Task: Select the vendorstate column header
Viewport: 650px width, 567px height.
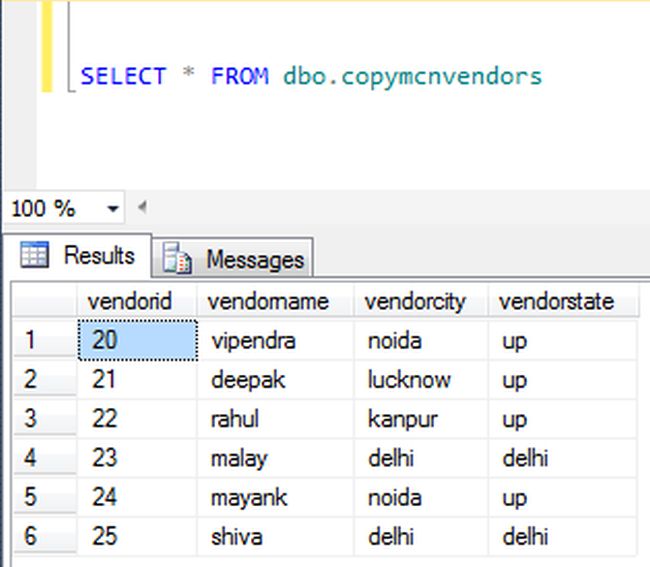Action: coord(563,301)
